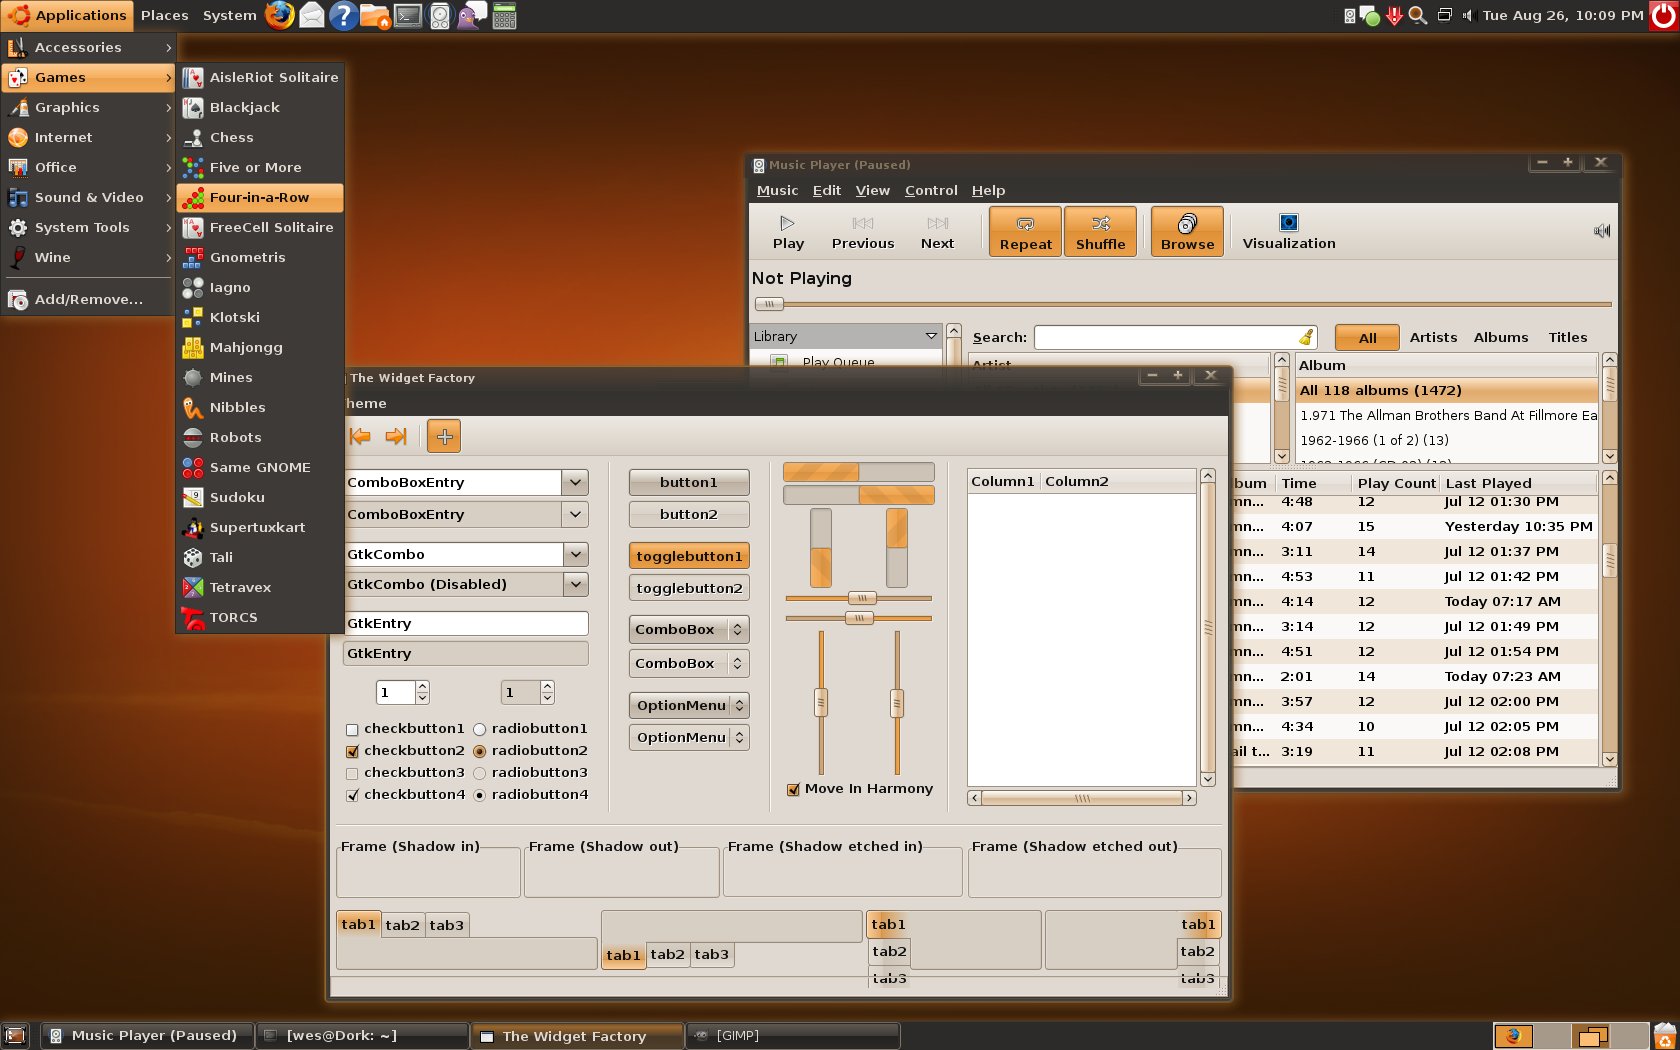Toggle the Browse button in the Music Player
This screenshot has width=1680, height=1050.
(1187, 232)
